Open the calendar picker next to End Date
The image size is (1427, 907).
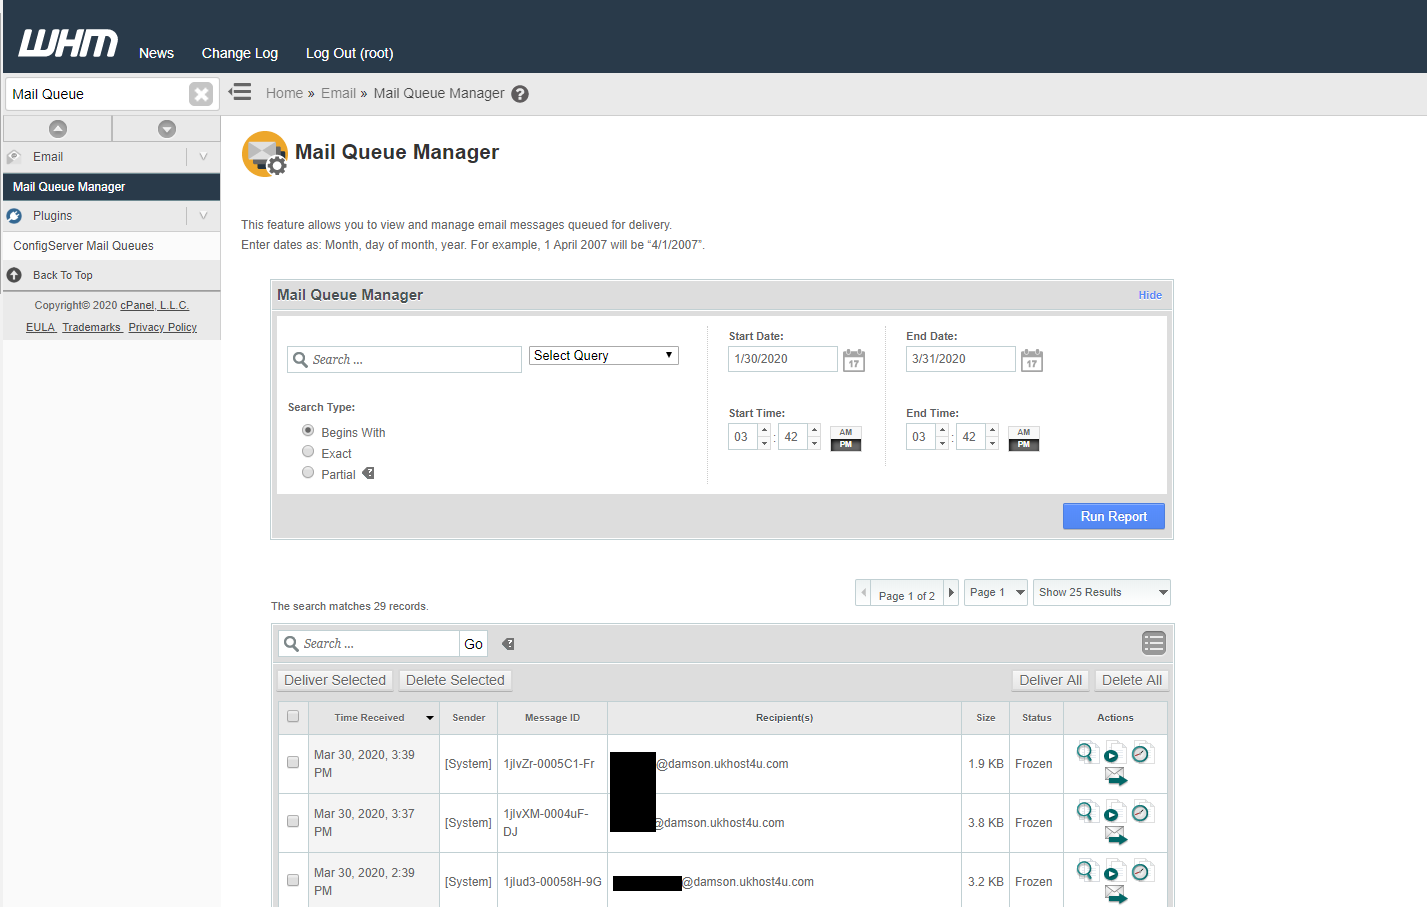pyautogui.click(x=1031, y=359)
